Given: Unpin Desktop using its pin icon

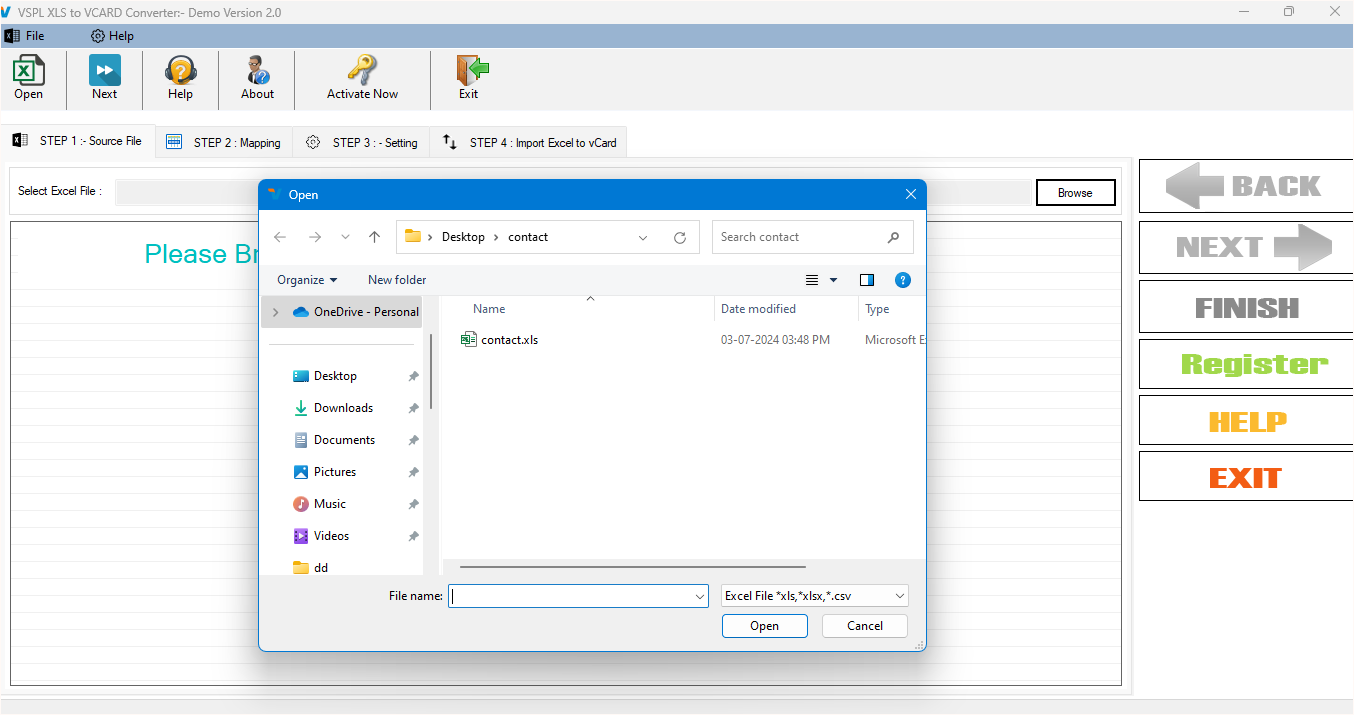Looking at the screenshot, I should coord(413,377).
